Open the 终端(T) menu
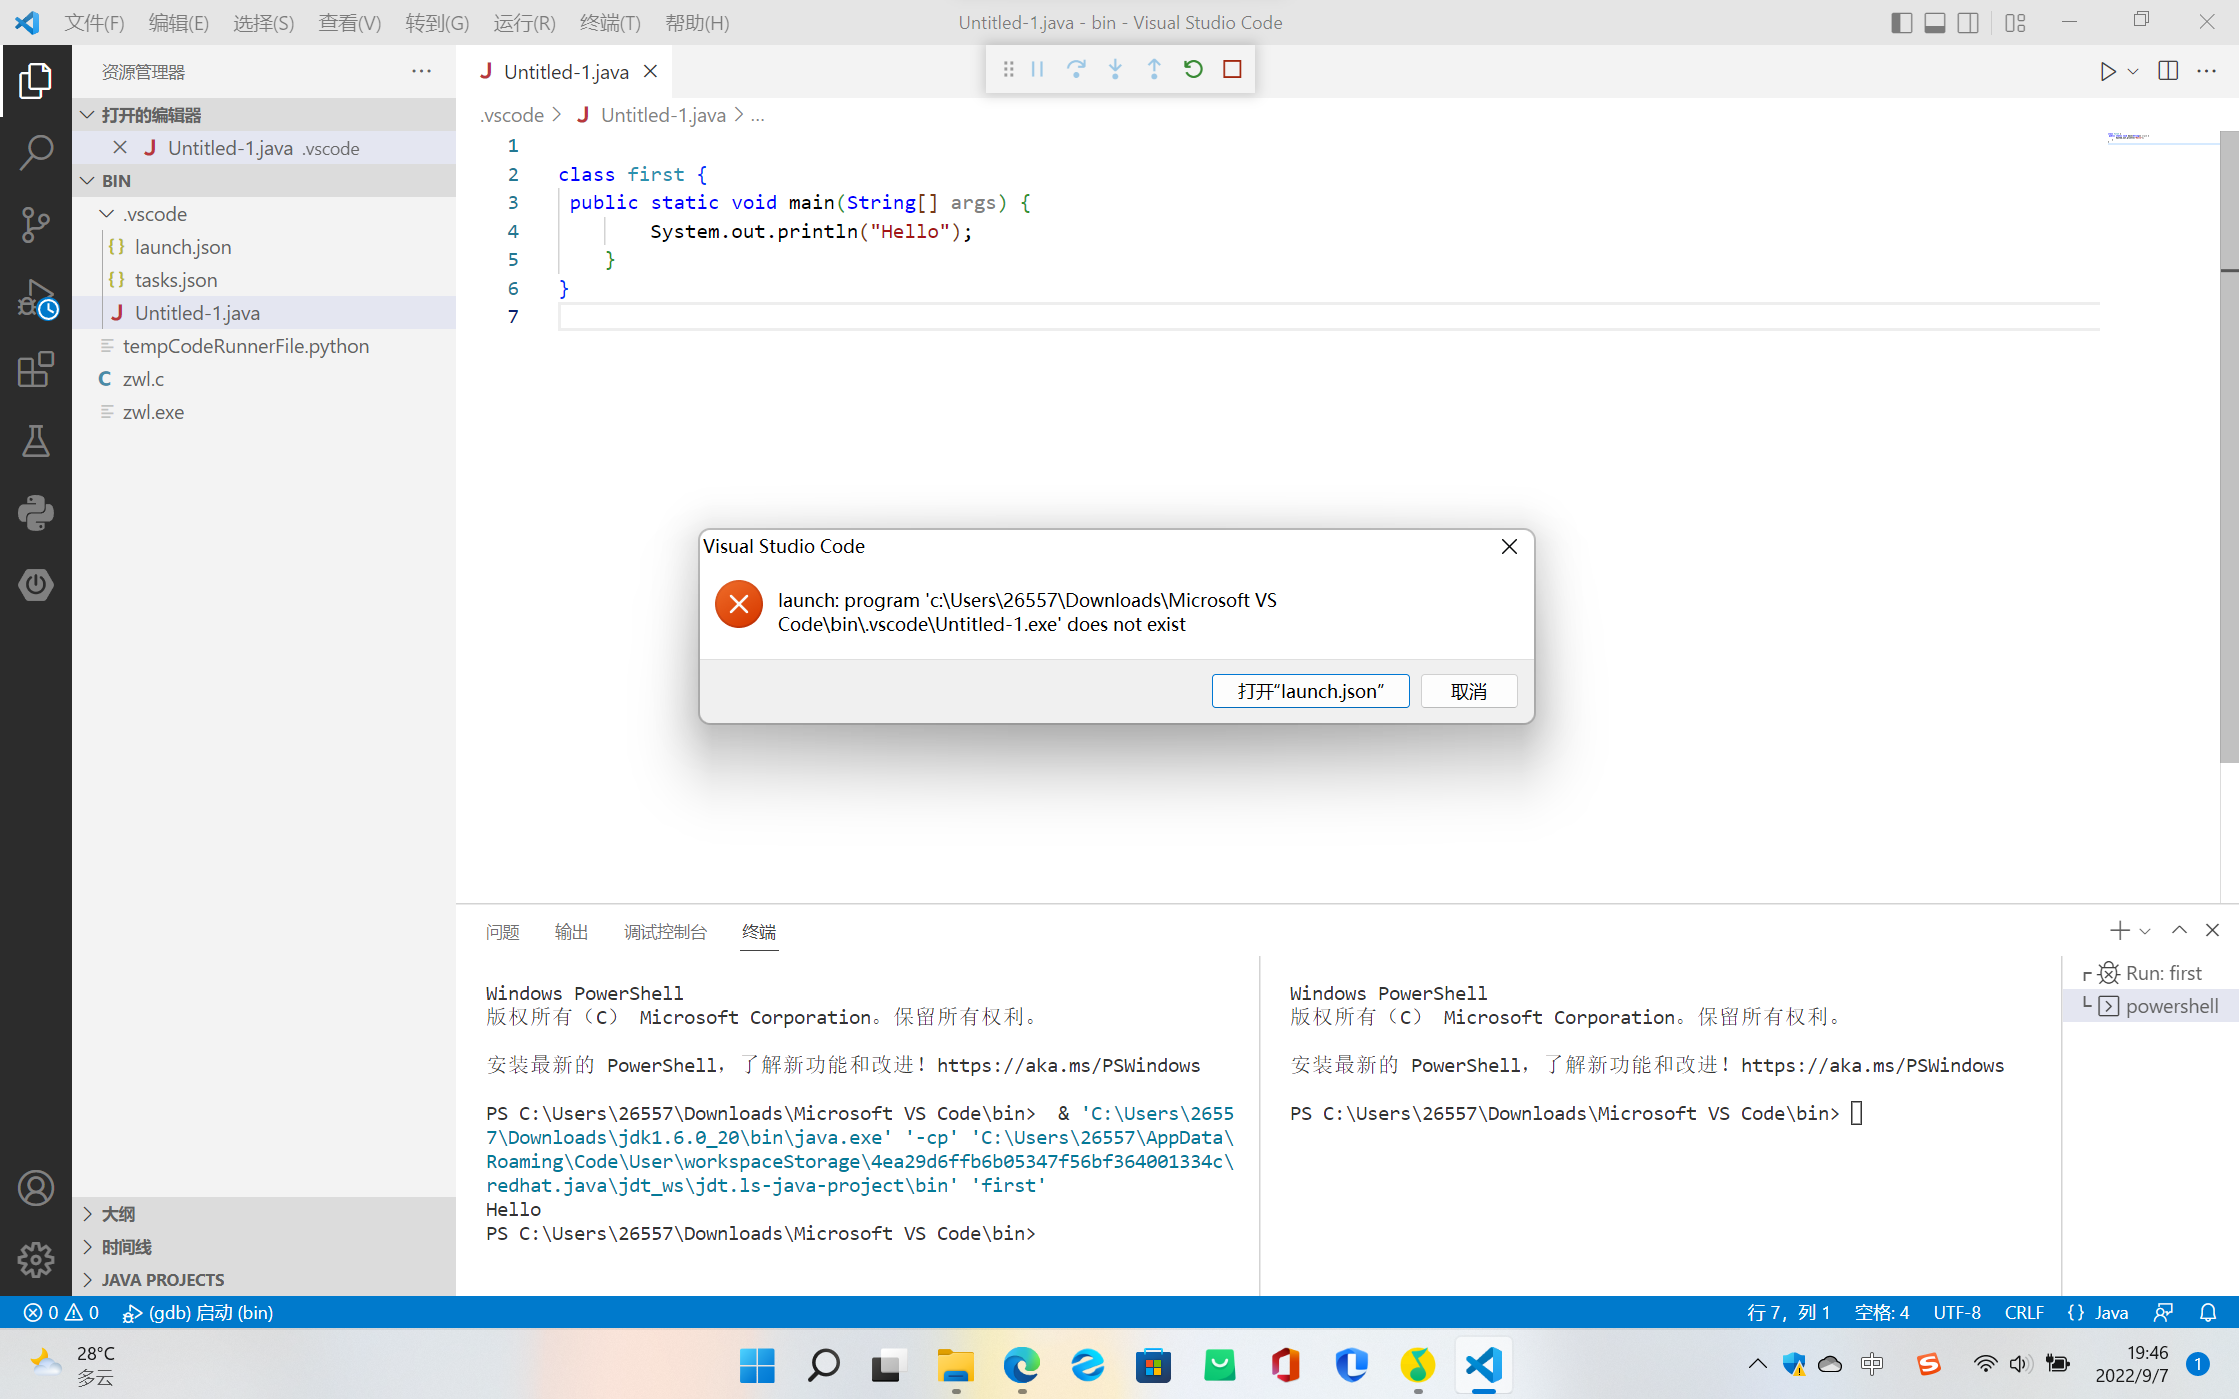This screenshot has width=2239, height=1399. click(x=610, y=22)
